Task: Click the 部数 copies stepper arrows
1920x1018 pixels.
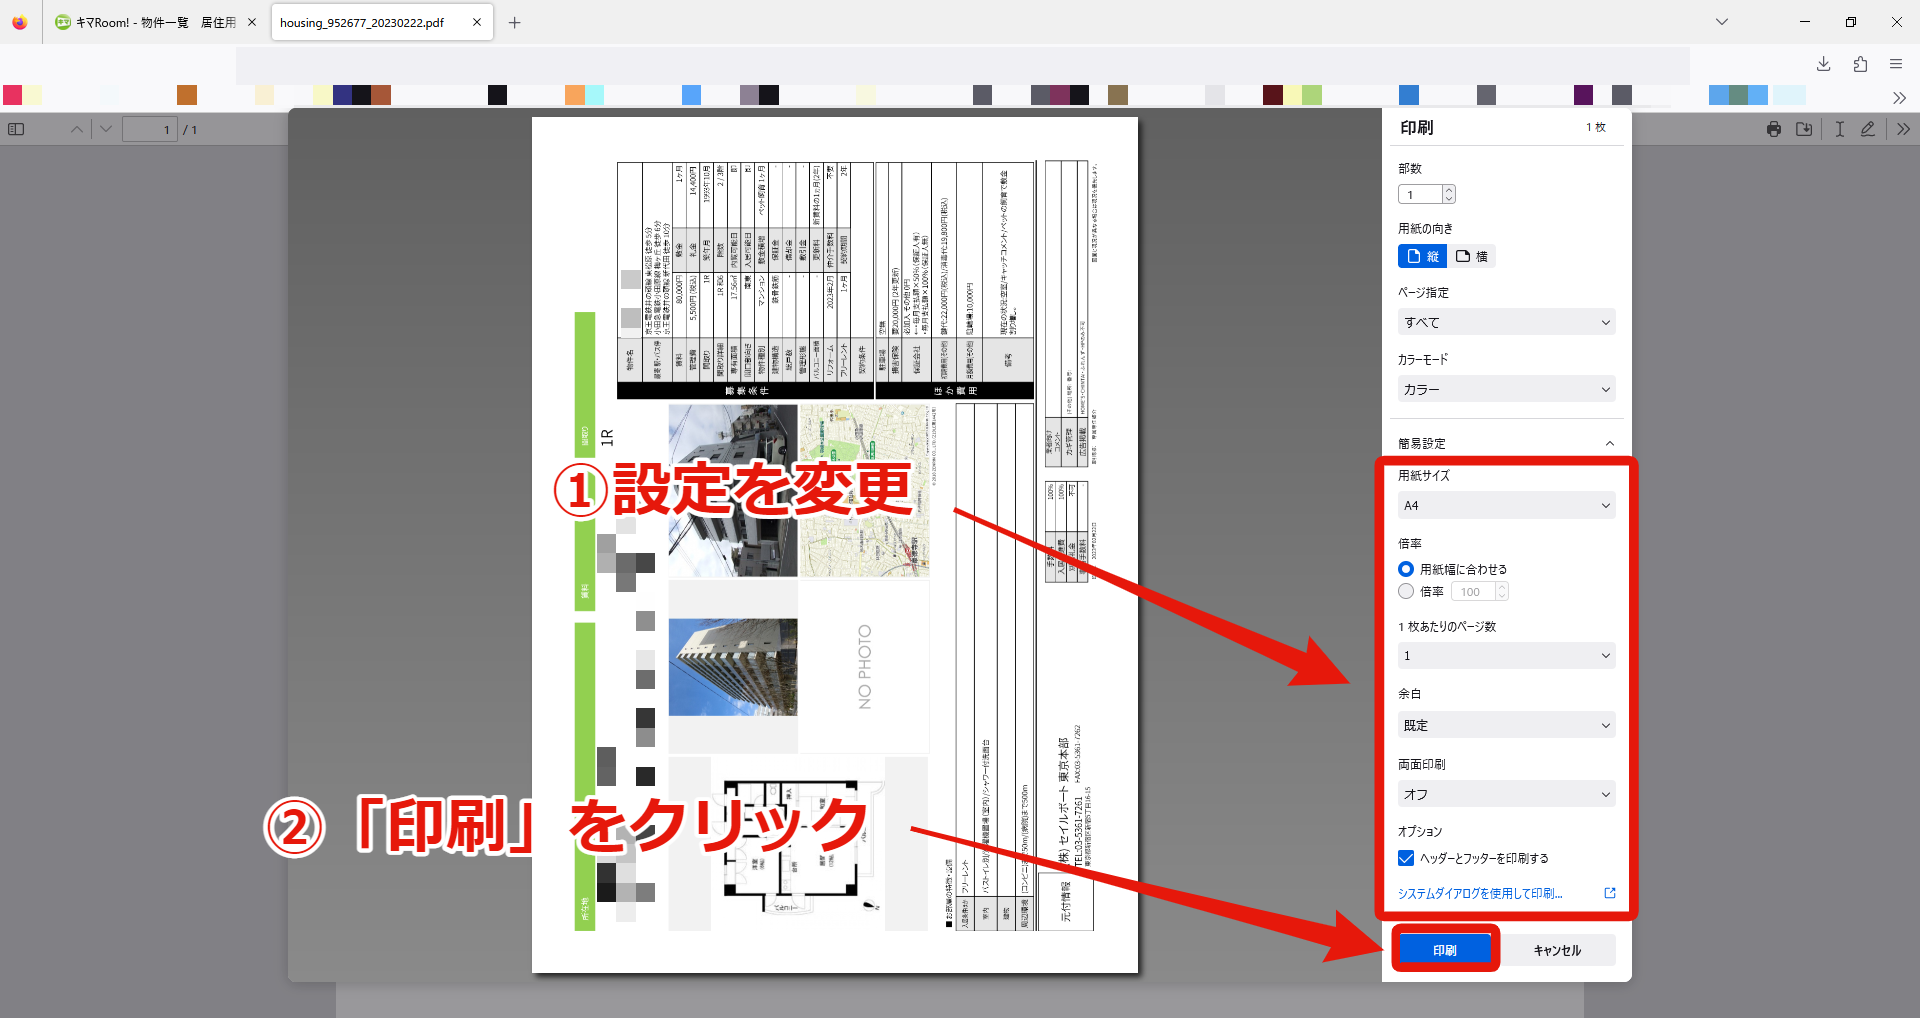Action: click(x=1449, y=194)
